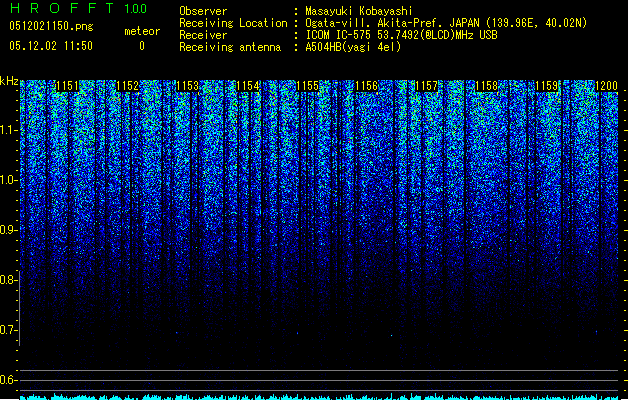The width and height of the screenshot is (629, 400).
Task: Click the 0.7 frequency axis label
Action: (9, 330)
